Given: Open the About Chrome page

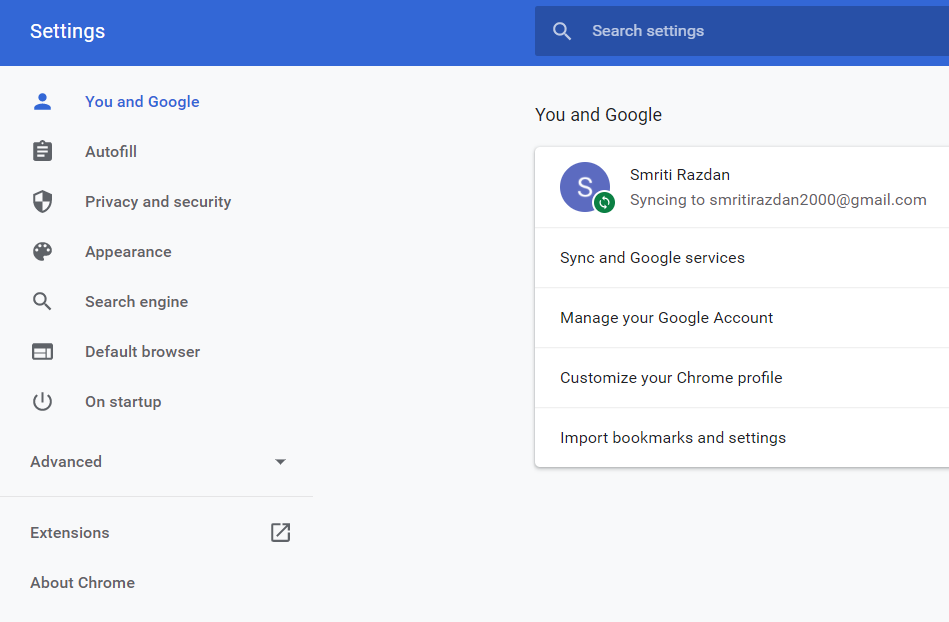Looking at the screenshot, I should click(82, 583).
